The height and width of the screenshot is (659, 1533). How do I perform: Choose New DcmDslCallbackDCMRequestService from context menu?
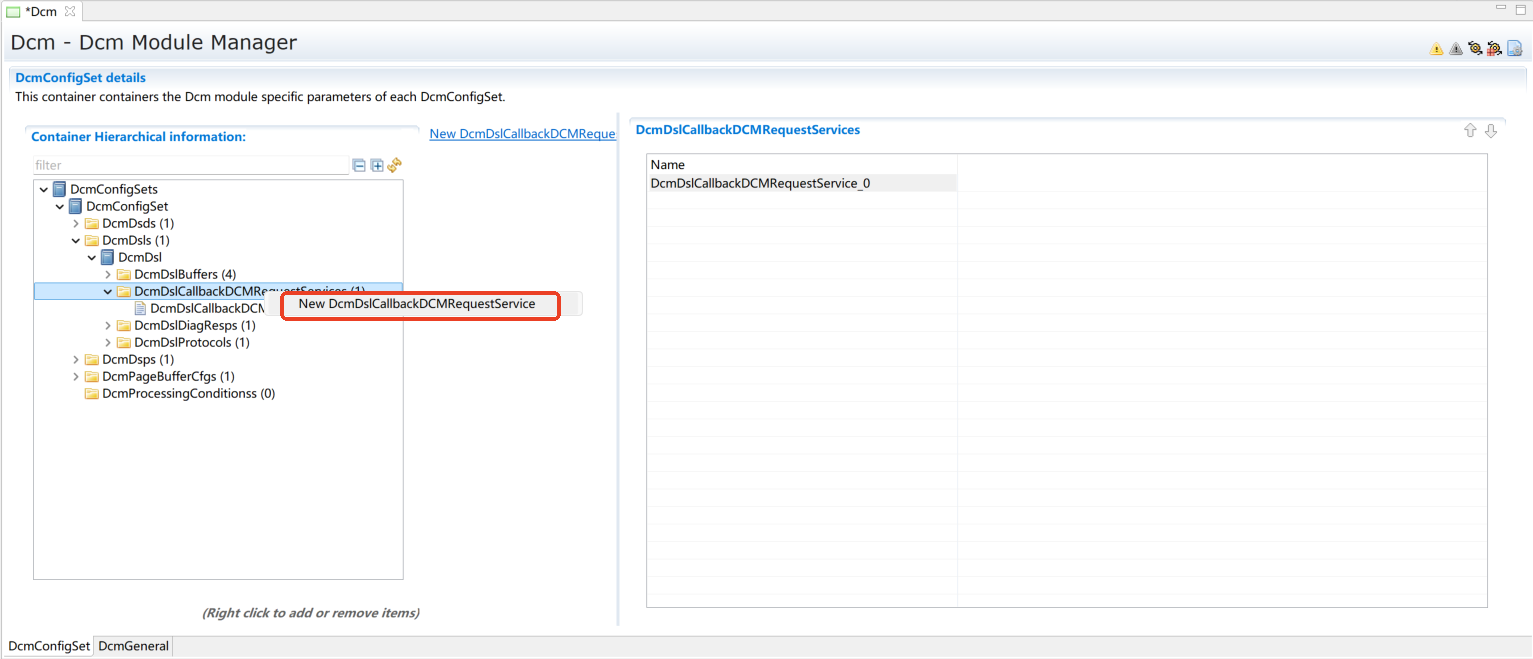[417, 304]
